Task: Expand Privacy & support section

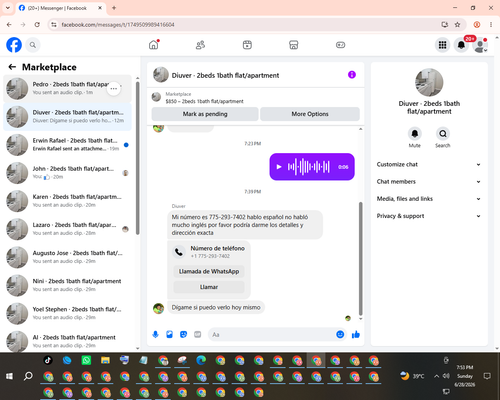Action: click(x=429, y=216)
